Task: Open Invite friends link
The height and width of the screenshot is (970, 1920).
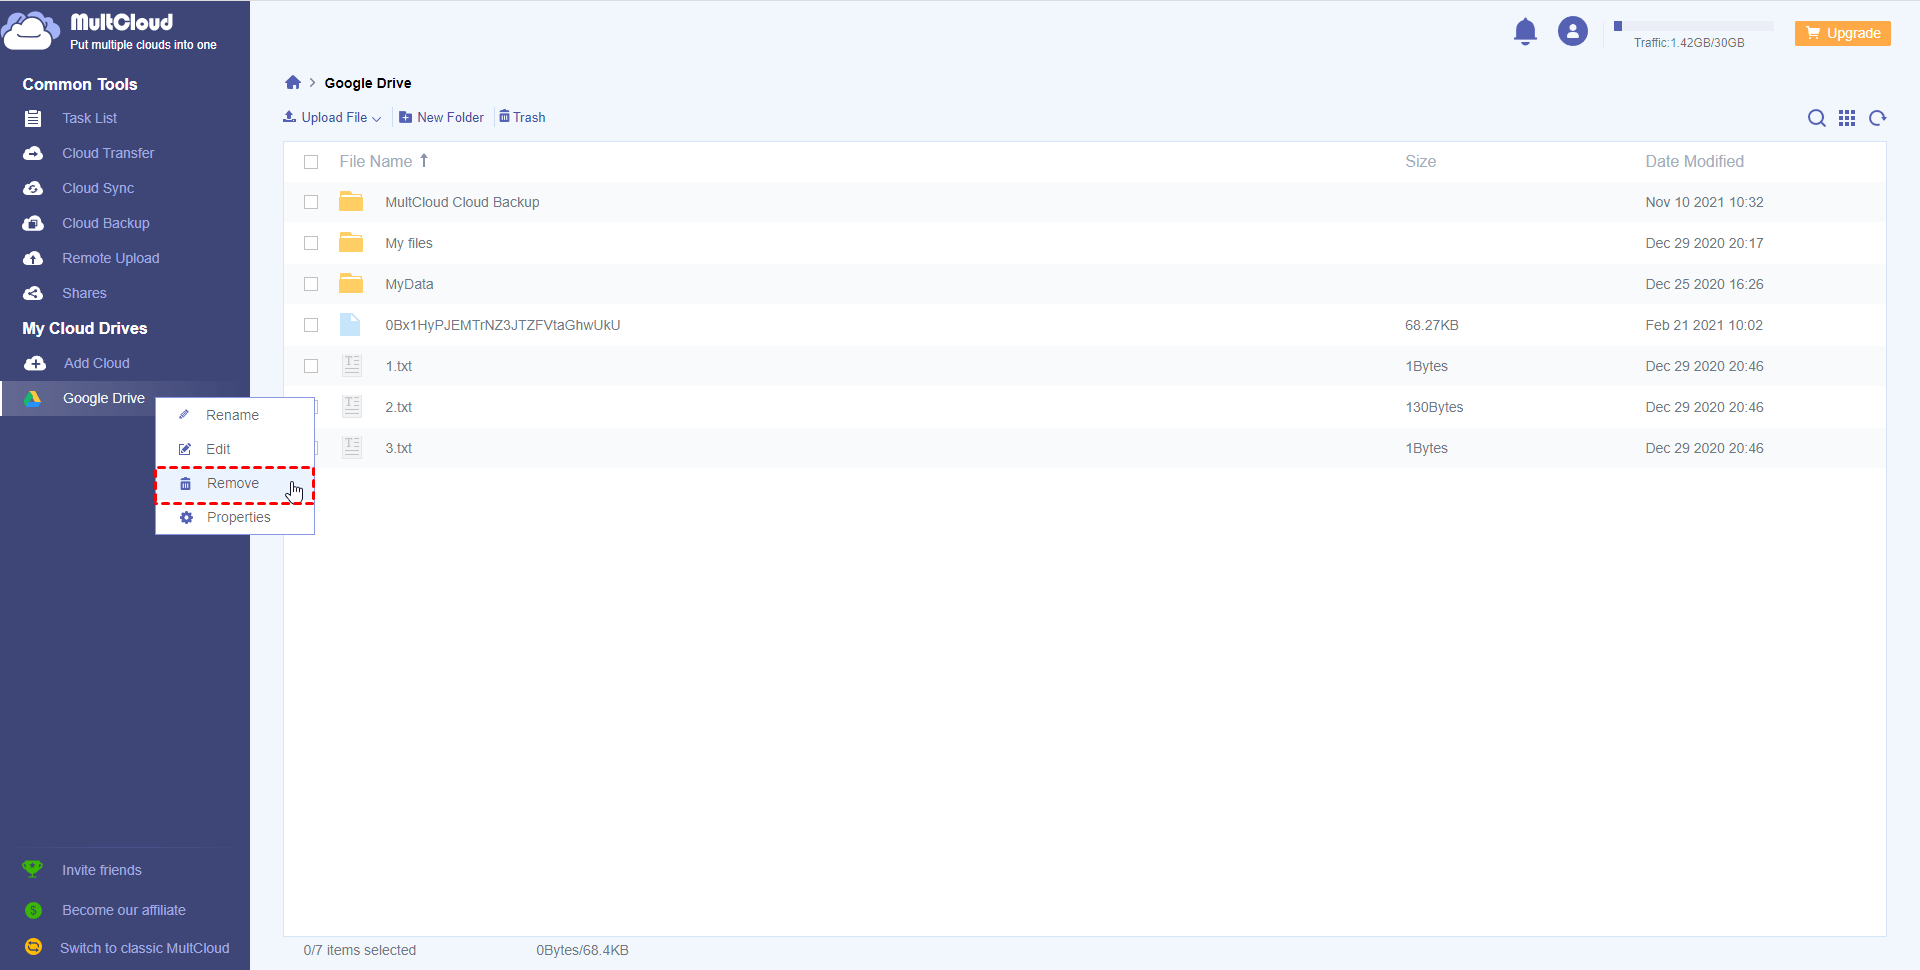Action: point(102,870)
